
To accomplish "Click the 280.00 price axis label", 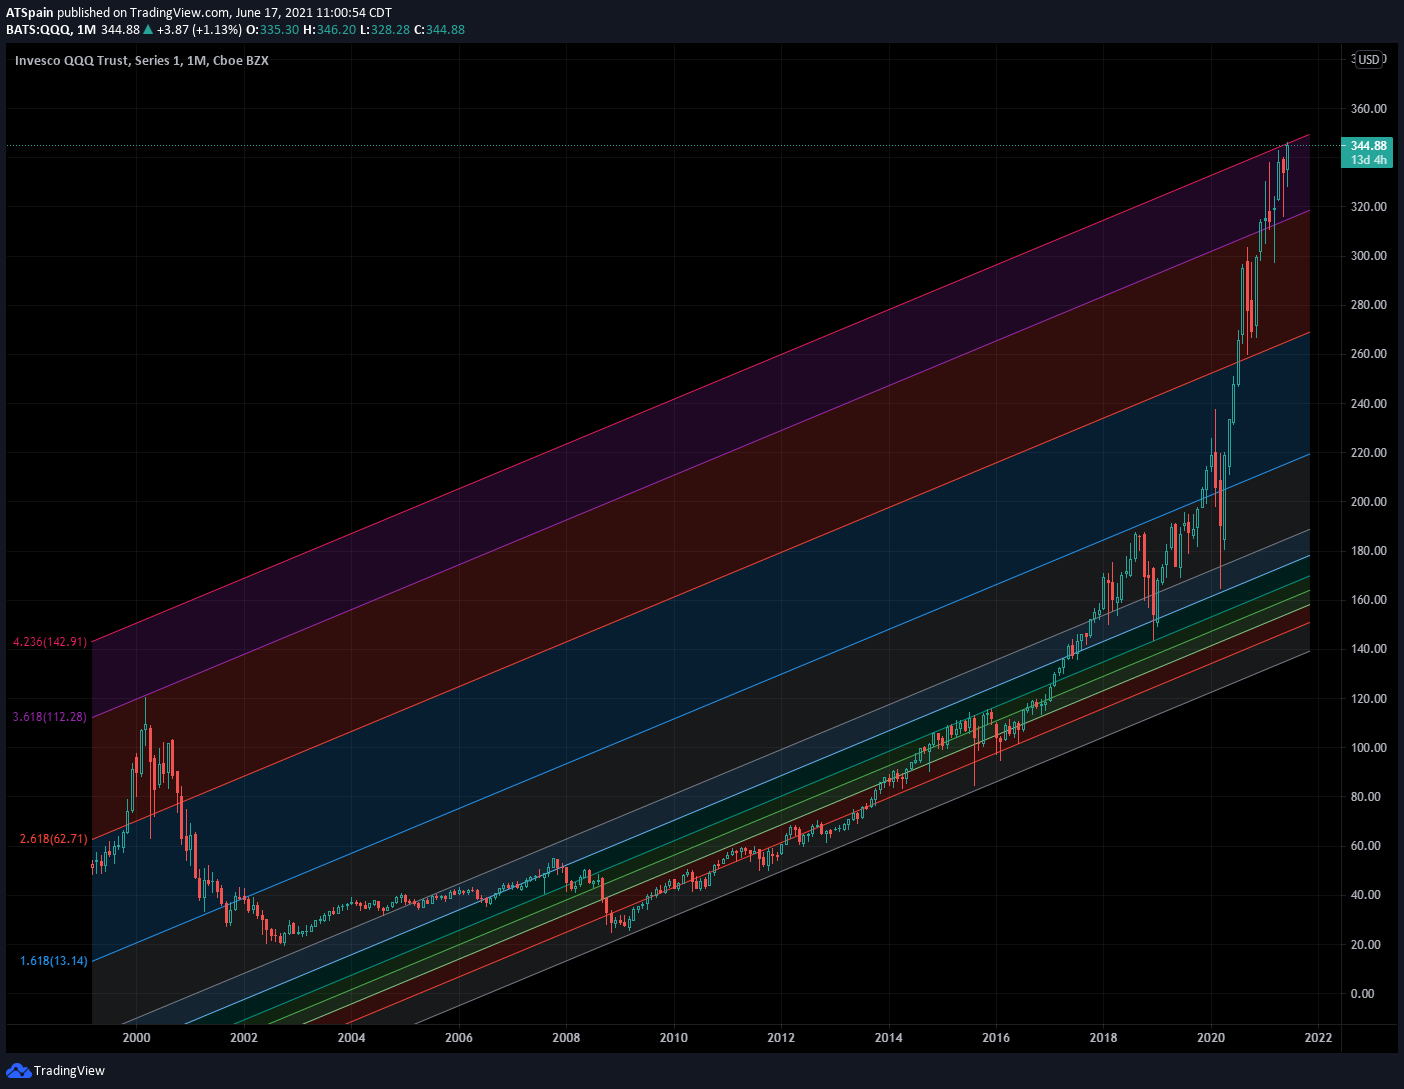I will coord(1368,305).
